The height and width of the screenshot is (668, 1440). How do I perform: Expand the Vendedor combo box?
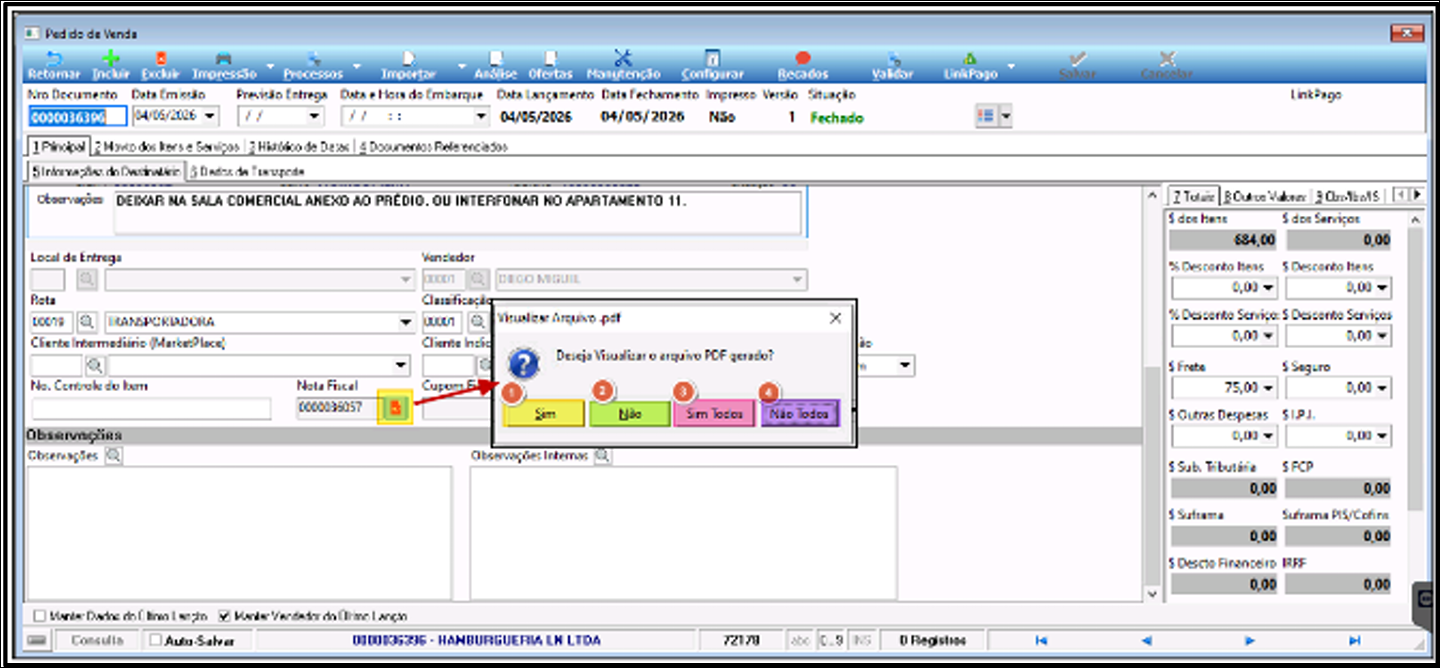pos(798,280)
